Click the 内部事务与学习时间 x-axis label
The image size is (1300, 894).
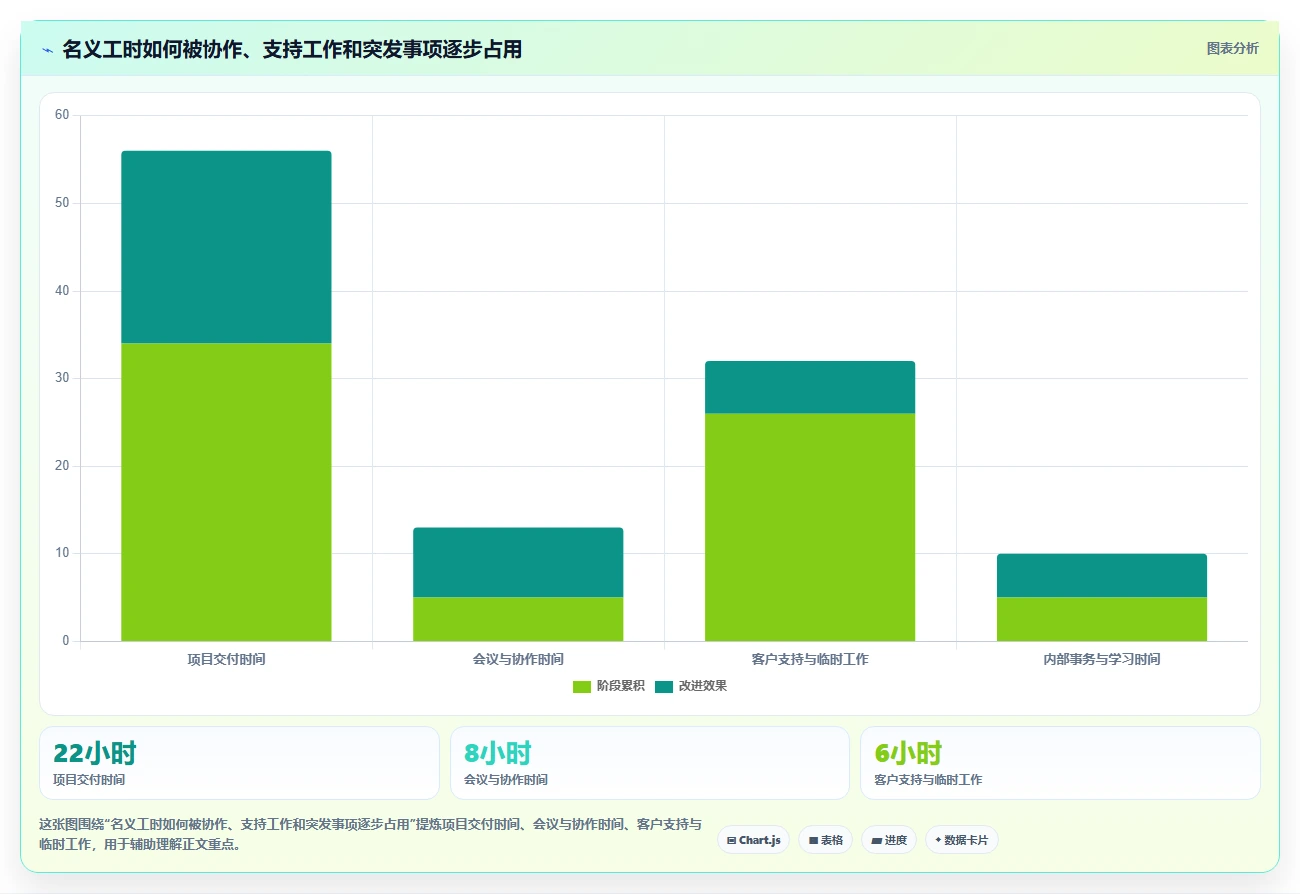[1102, 660]
